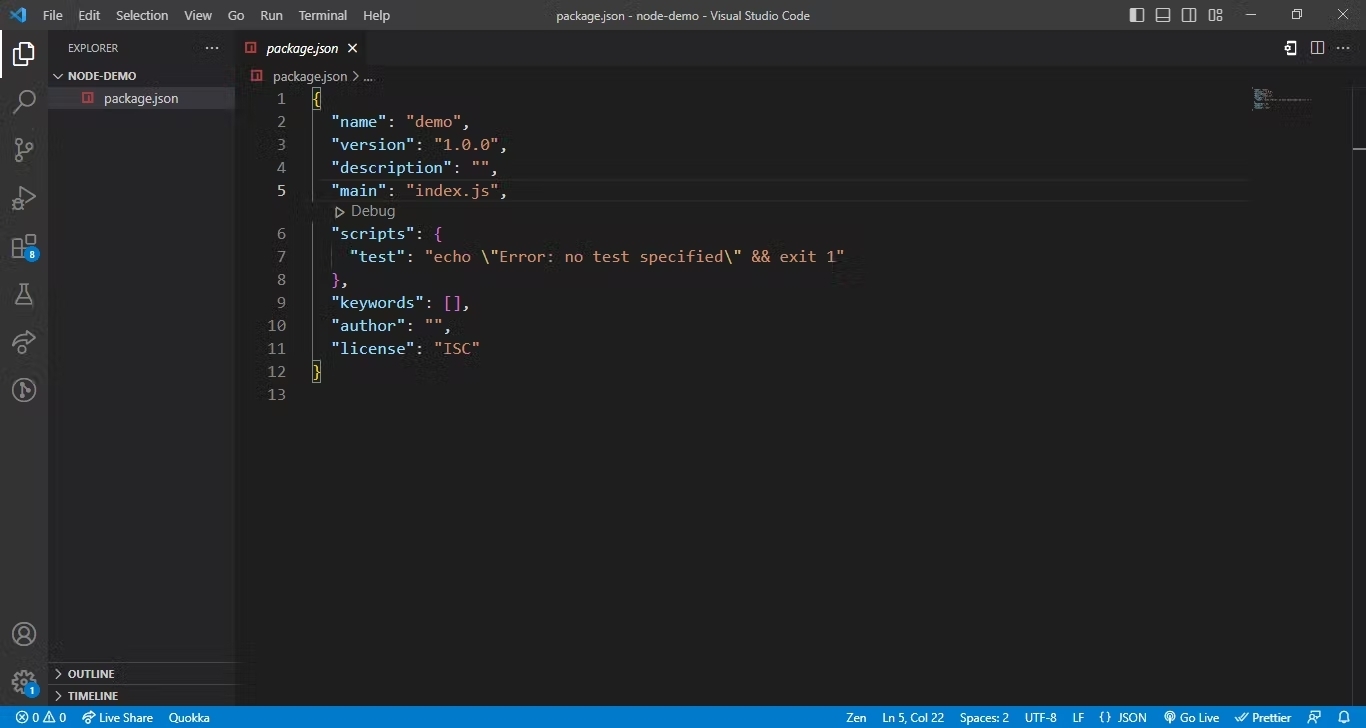This screenshot has width=1366, height=728.
Task: Toggle the secondary side bar
Action: tap(1190, 15)
